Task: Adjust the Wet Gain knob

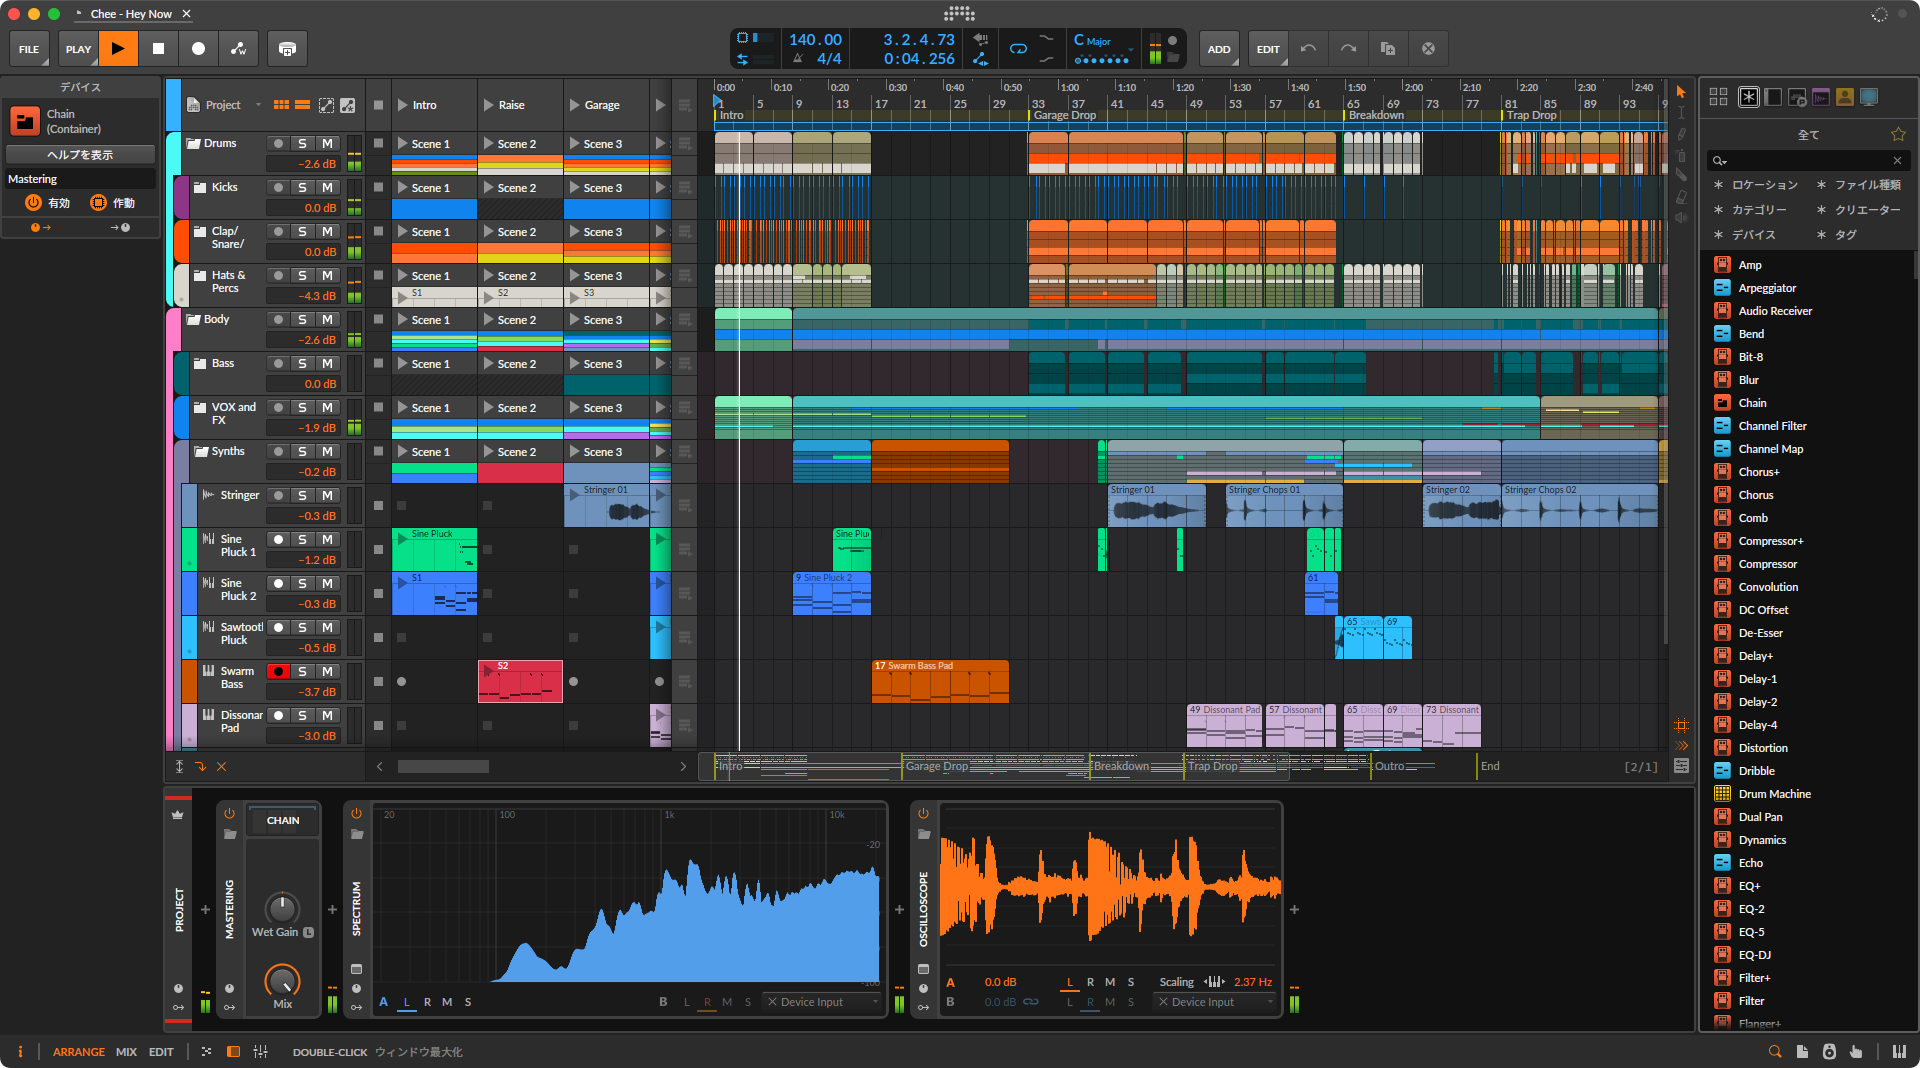Action: pyautogui.click(x=282, y=908)
